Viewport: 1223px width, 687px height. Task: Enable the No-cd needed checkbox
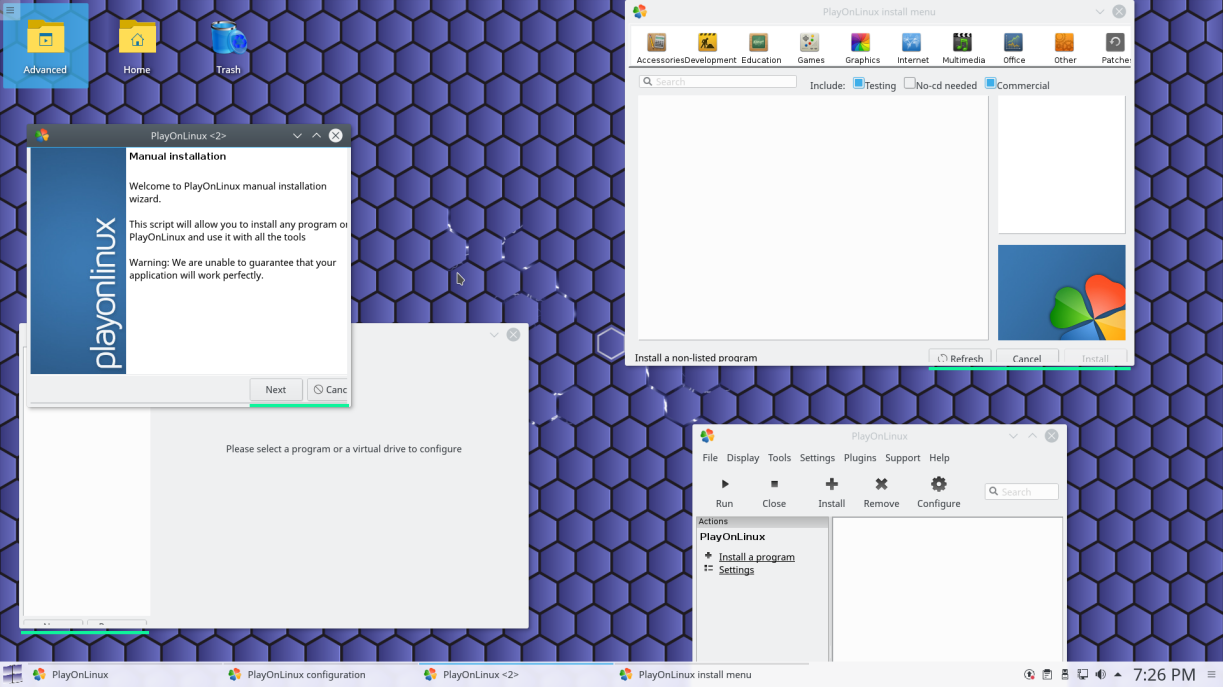coord(909,84)
